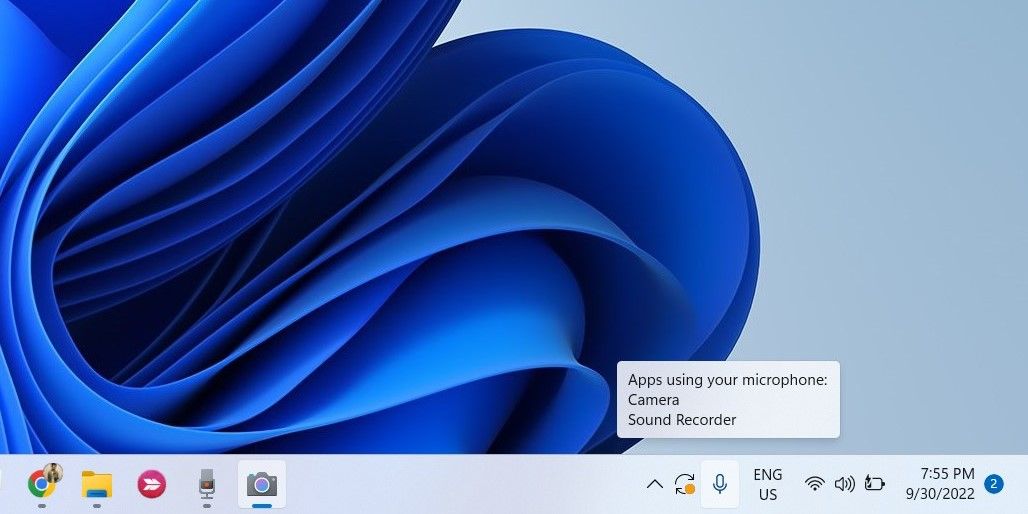Open the 7:55 PM clock and calendar

[x=947, y=473]
